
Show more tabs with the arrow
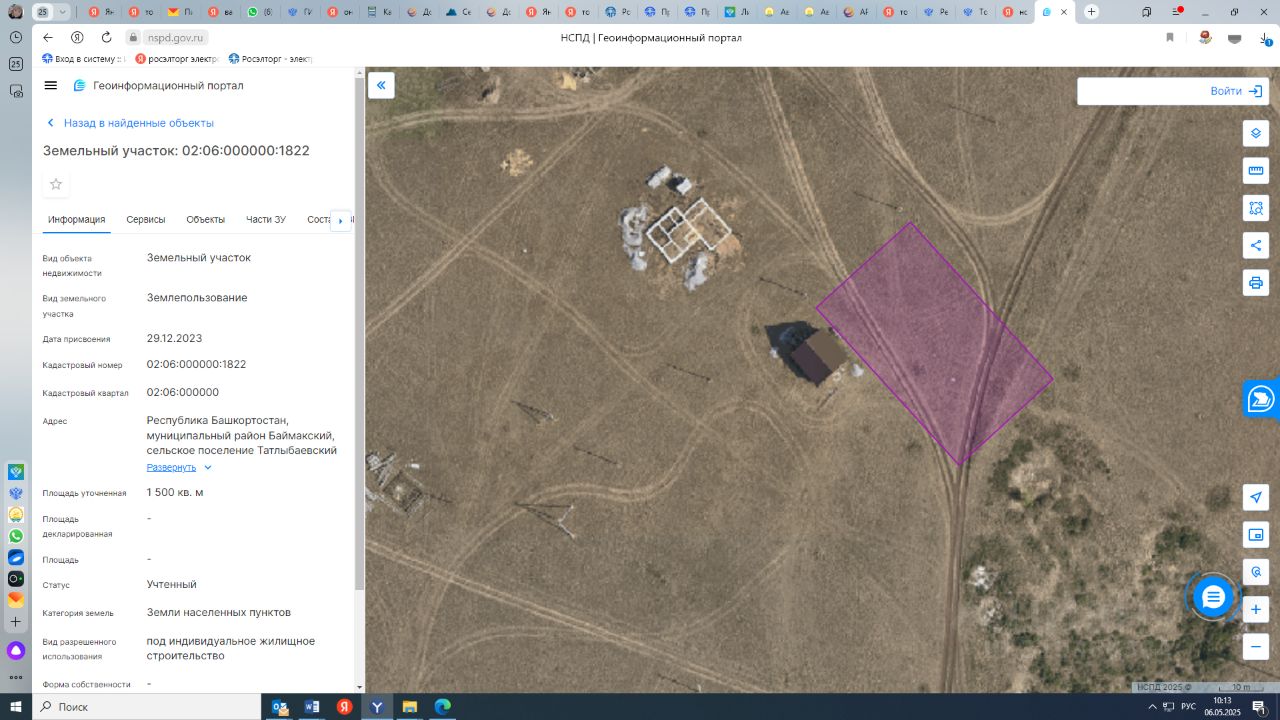340,221
